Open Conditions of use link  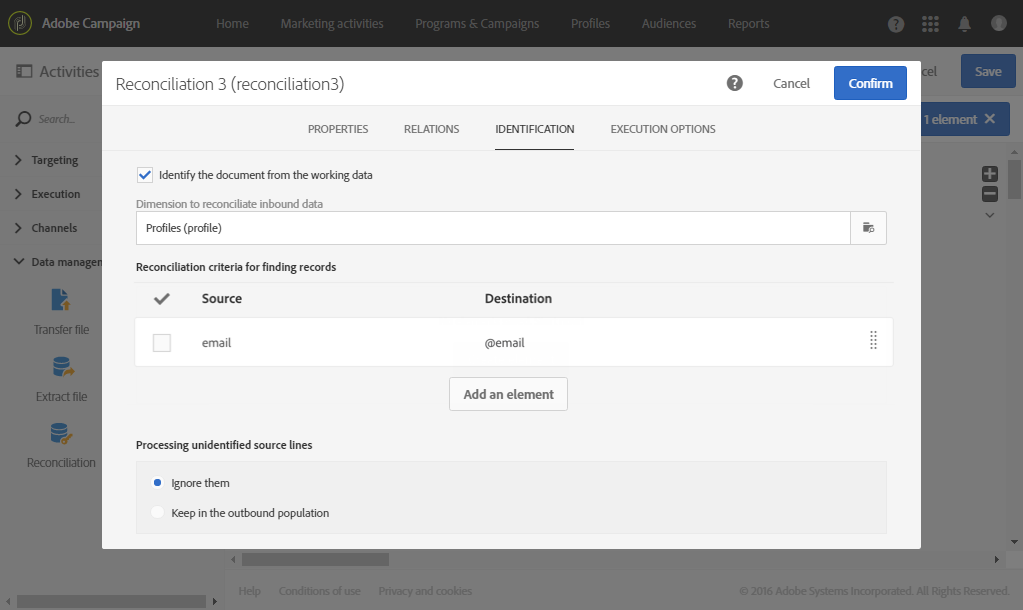[320, 590]
